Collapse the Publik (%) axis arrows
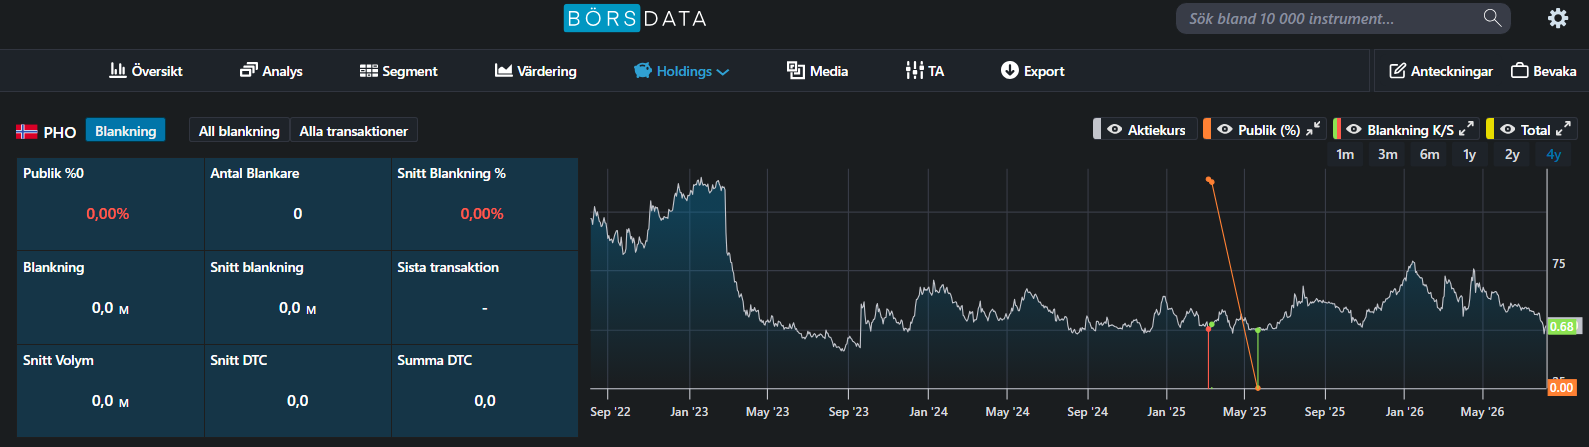Screen dimensions: 1589x447 [x=1313, y=128]
